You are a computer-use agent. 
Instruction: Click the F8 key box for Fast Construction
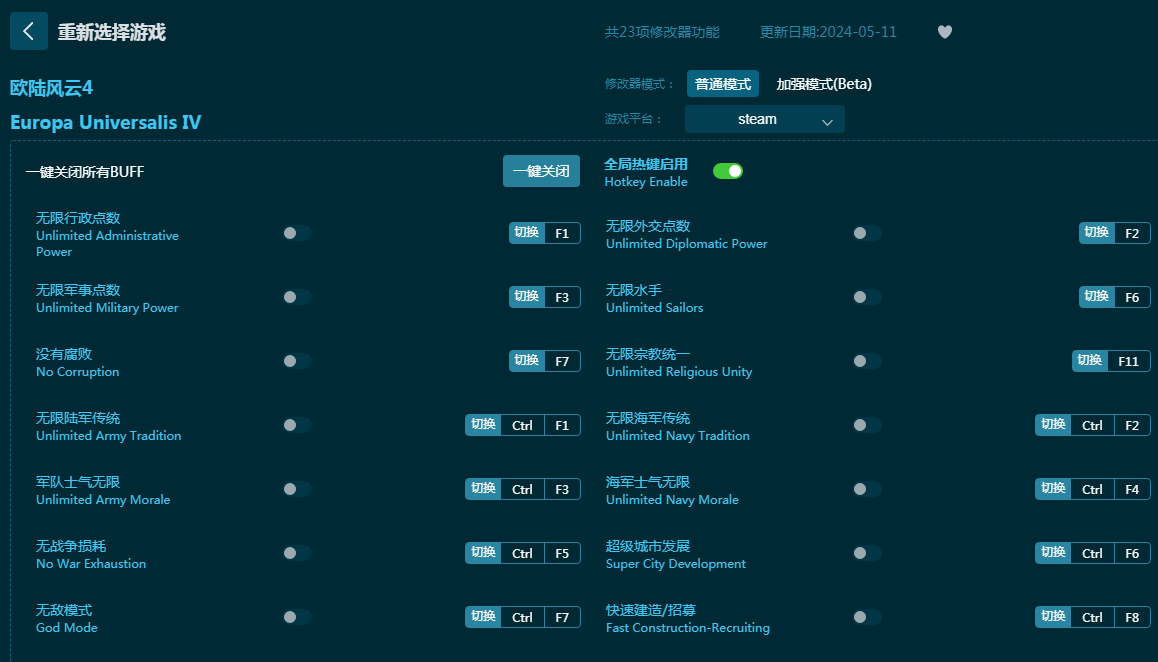pos(1132,617)
